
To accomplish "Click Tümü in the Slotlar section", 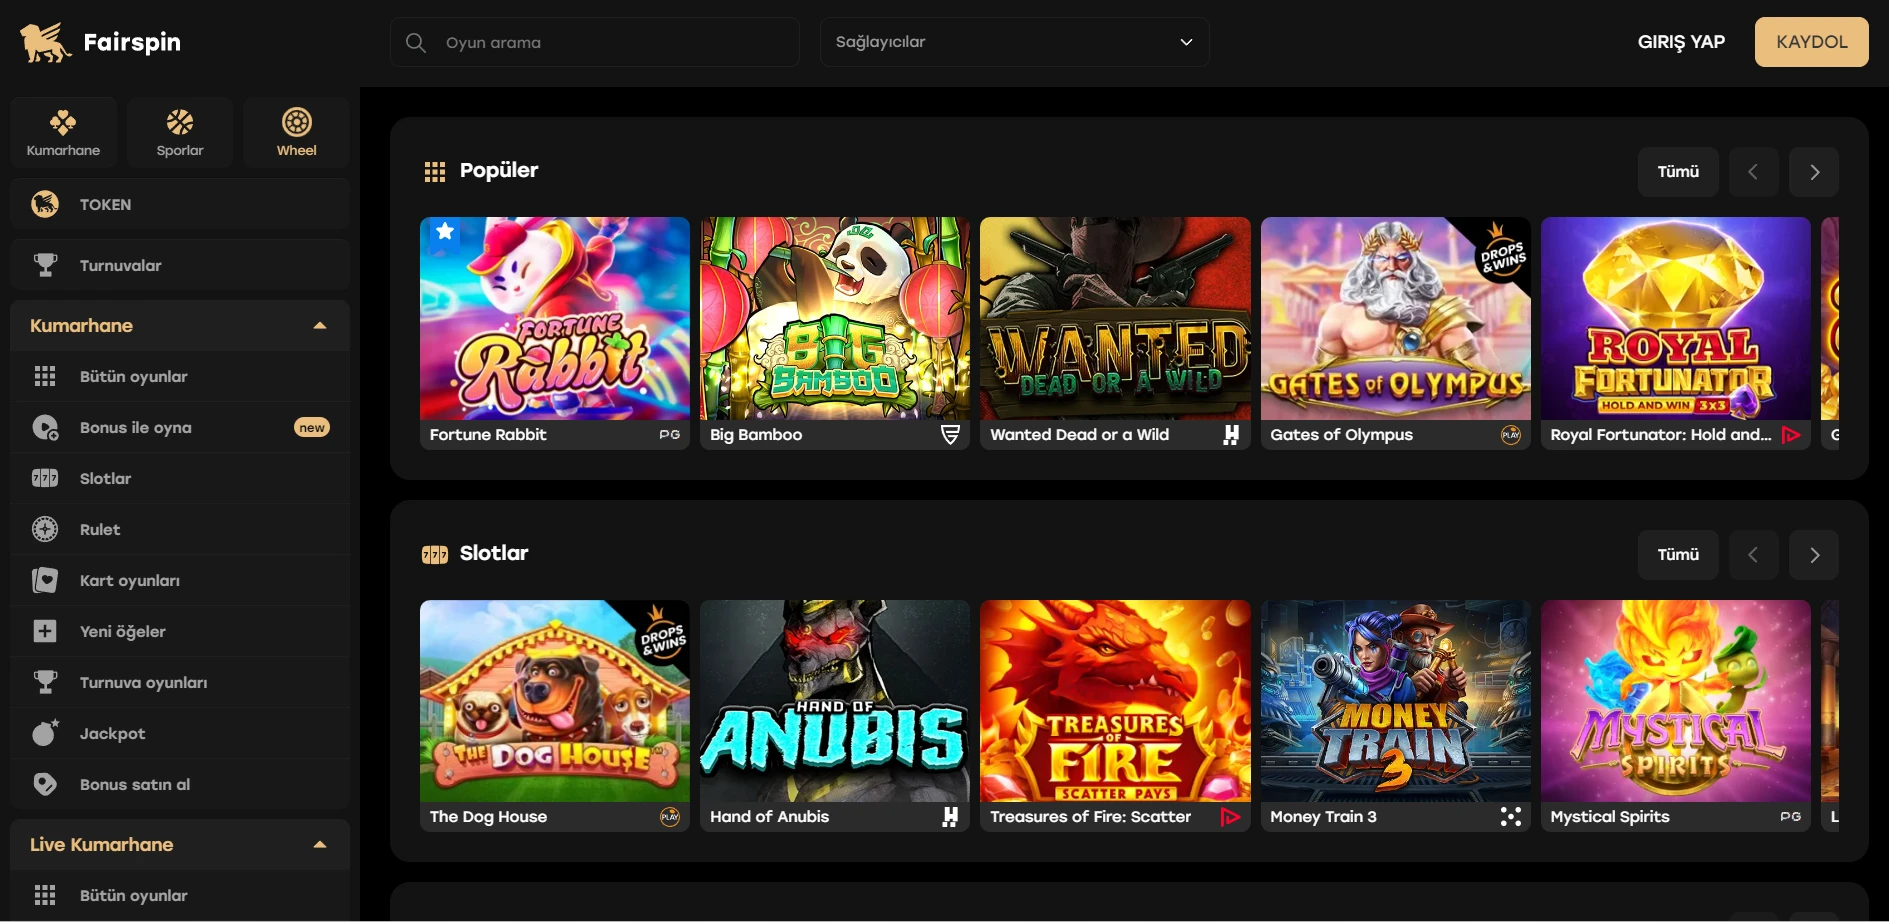I will (x=1678, y=555).
